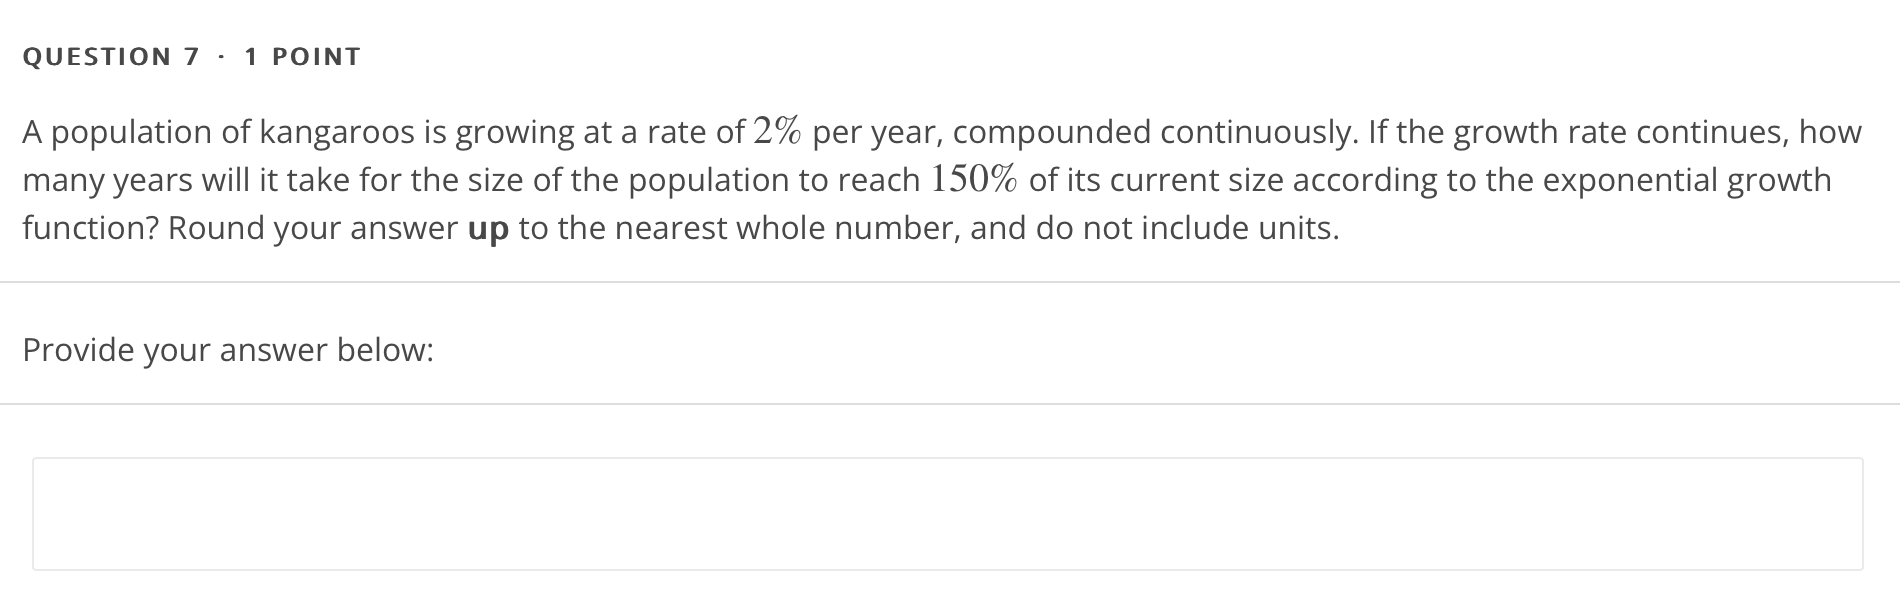Click inside the answer input box
The height and width of the screenshot is (604, 1900).
950,512
